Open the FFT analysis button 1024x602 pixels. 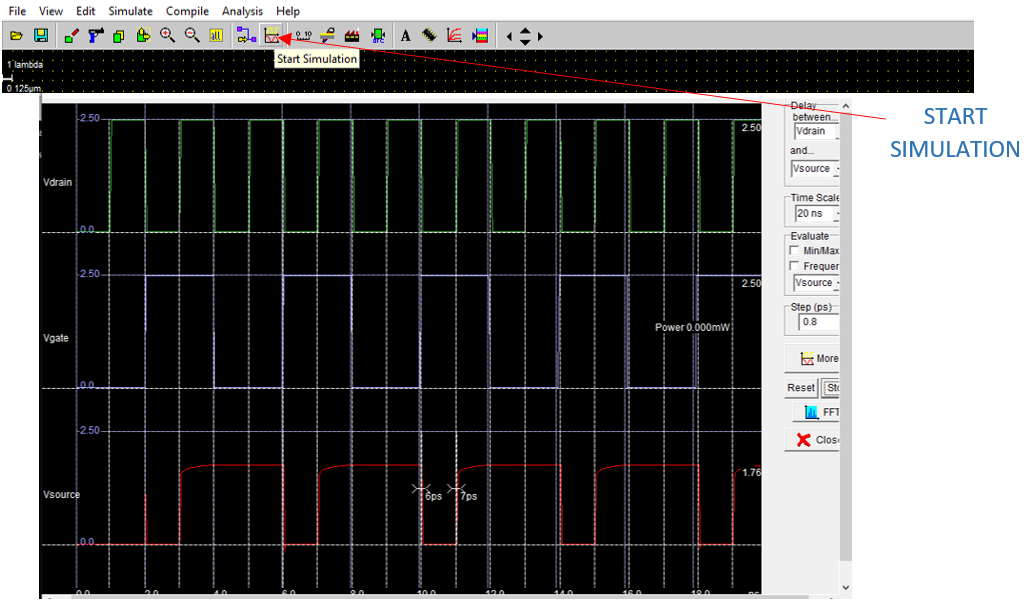(x=816, y=413)
